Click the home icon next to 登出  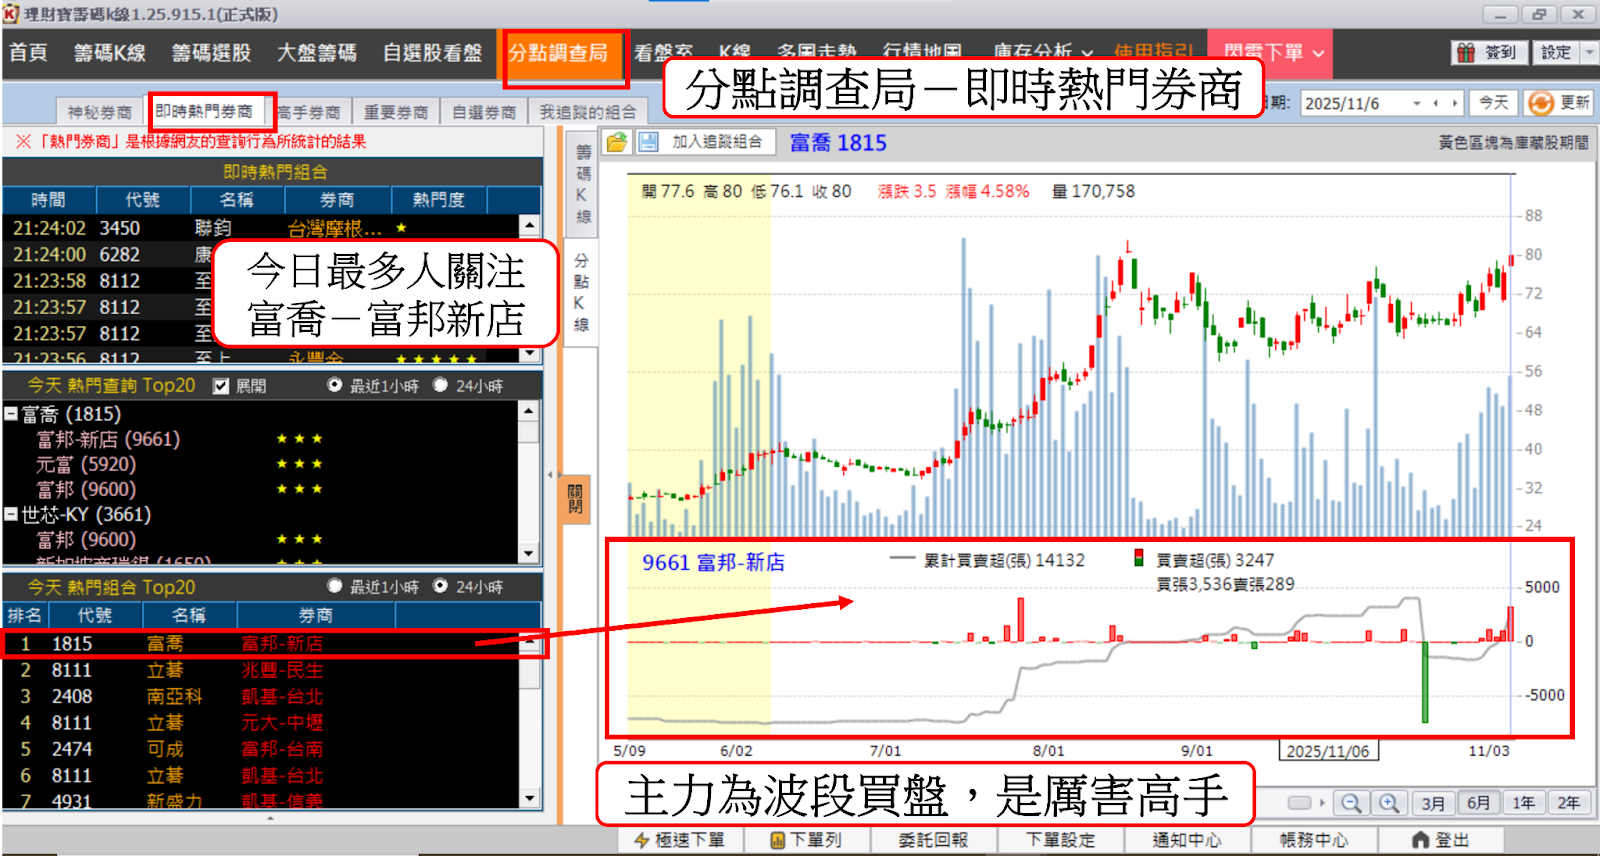[x=1420, y=840]
